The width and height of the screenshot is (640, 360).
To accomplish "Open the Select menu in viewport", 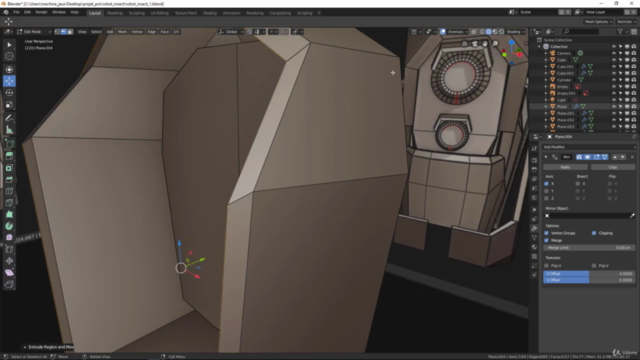I will click(x=96, y=32).
